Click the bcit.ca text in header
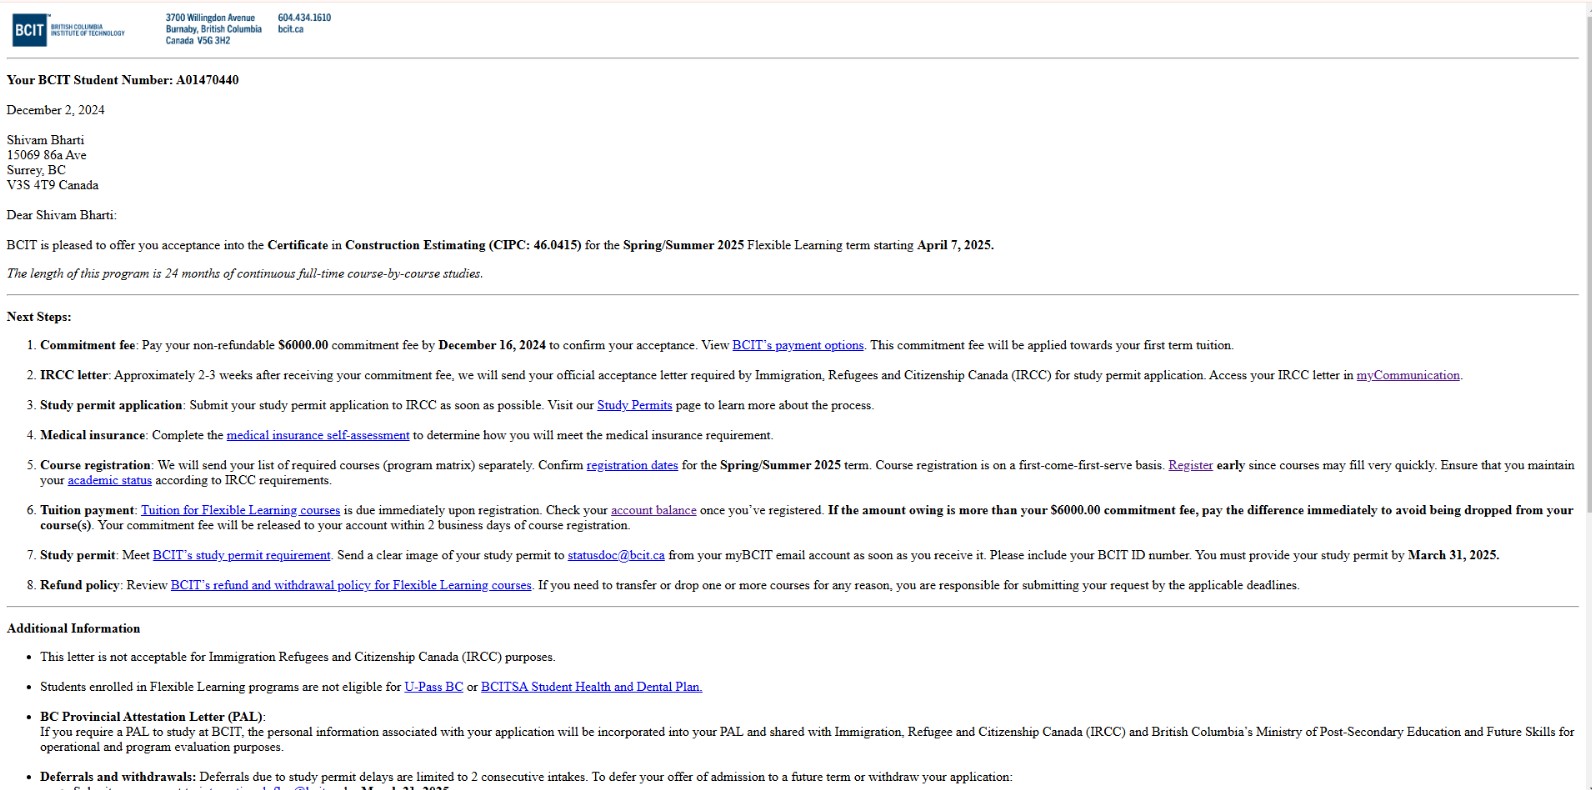 pyautogui.click(x=290, y=29)
